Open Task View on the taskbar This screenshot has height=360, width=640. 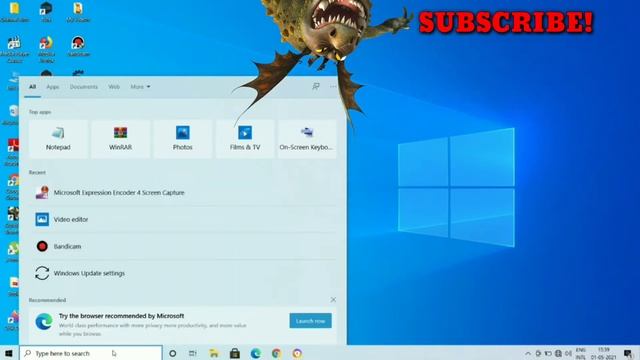(193, 353)
